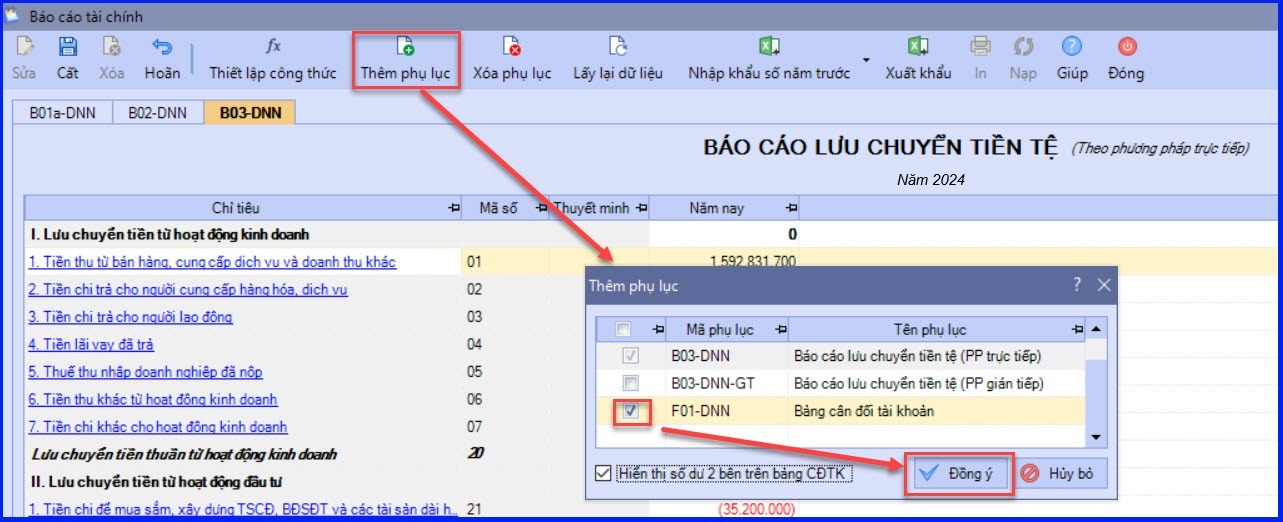Screen dimensions: 1283x522
Task: Open link 6. Tiền thu khác
Action: (x=153, y=399)
